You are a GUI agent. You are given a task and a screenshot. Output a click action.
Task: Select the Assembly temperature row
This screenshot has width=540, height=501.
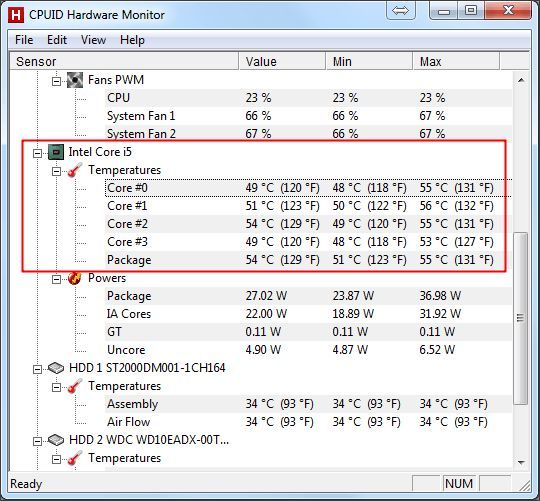[309, 404]
